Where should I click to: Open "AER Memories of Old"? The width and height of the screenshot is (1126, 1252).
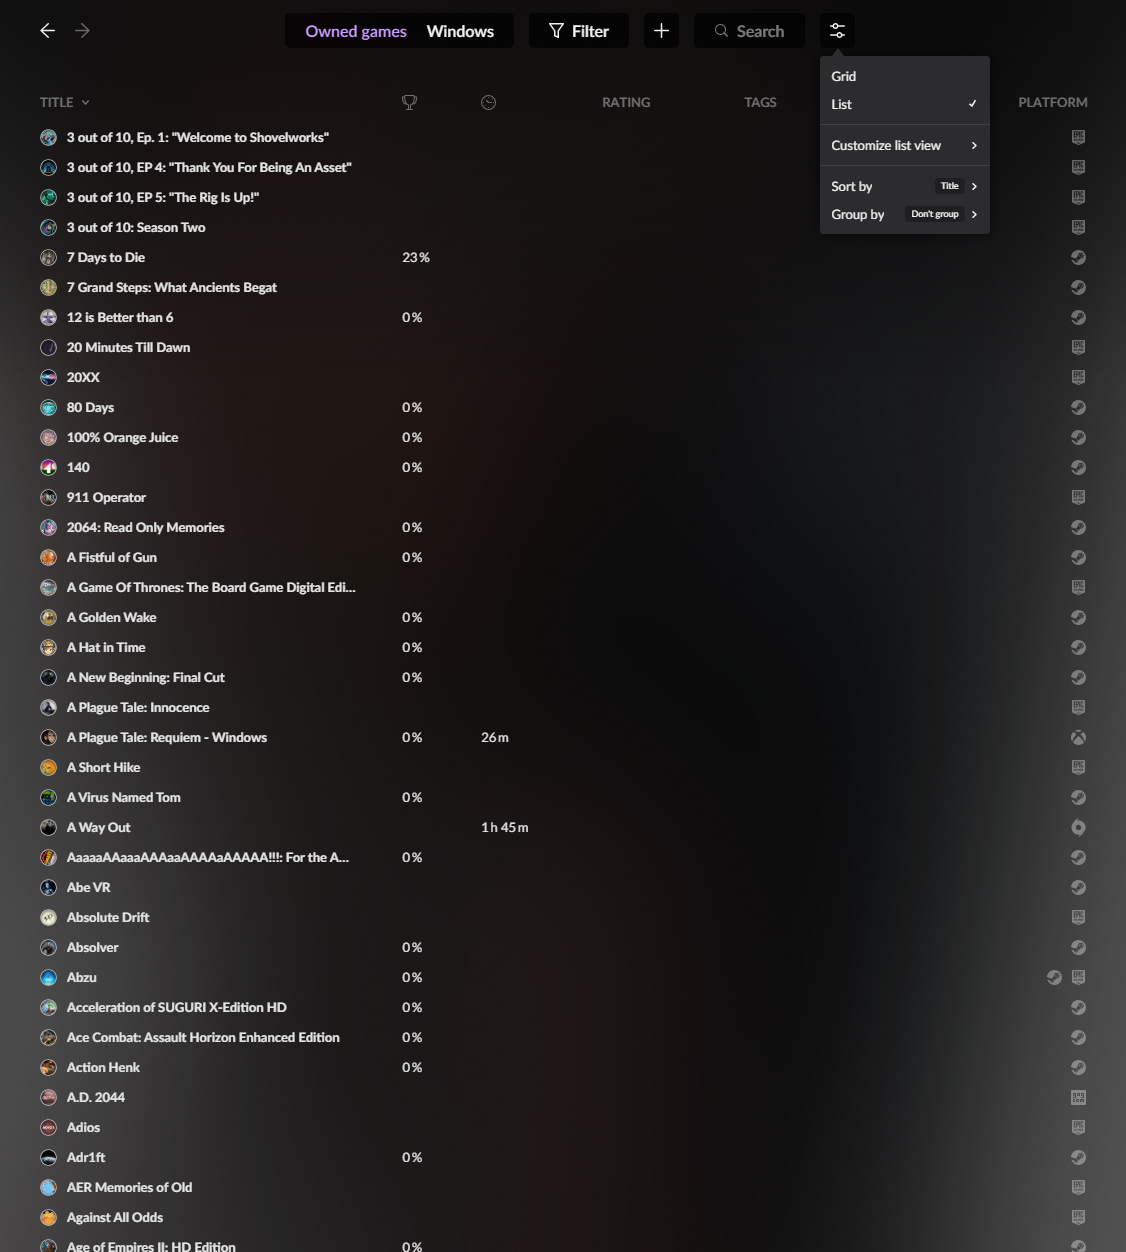point(130,1187)
